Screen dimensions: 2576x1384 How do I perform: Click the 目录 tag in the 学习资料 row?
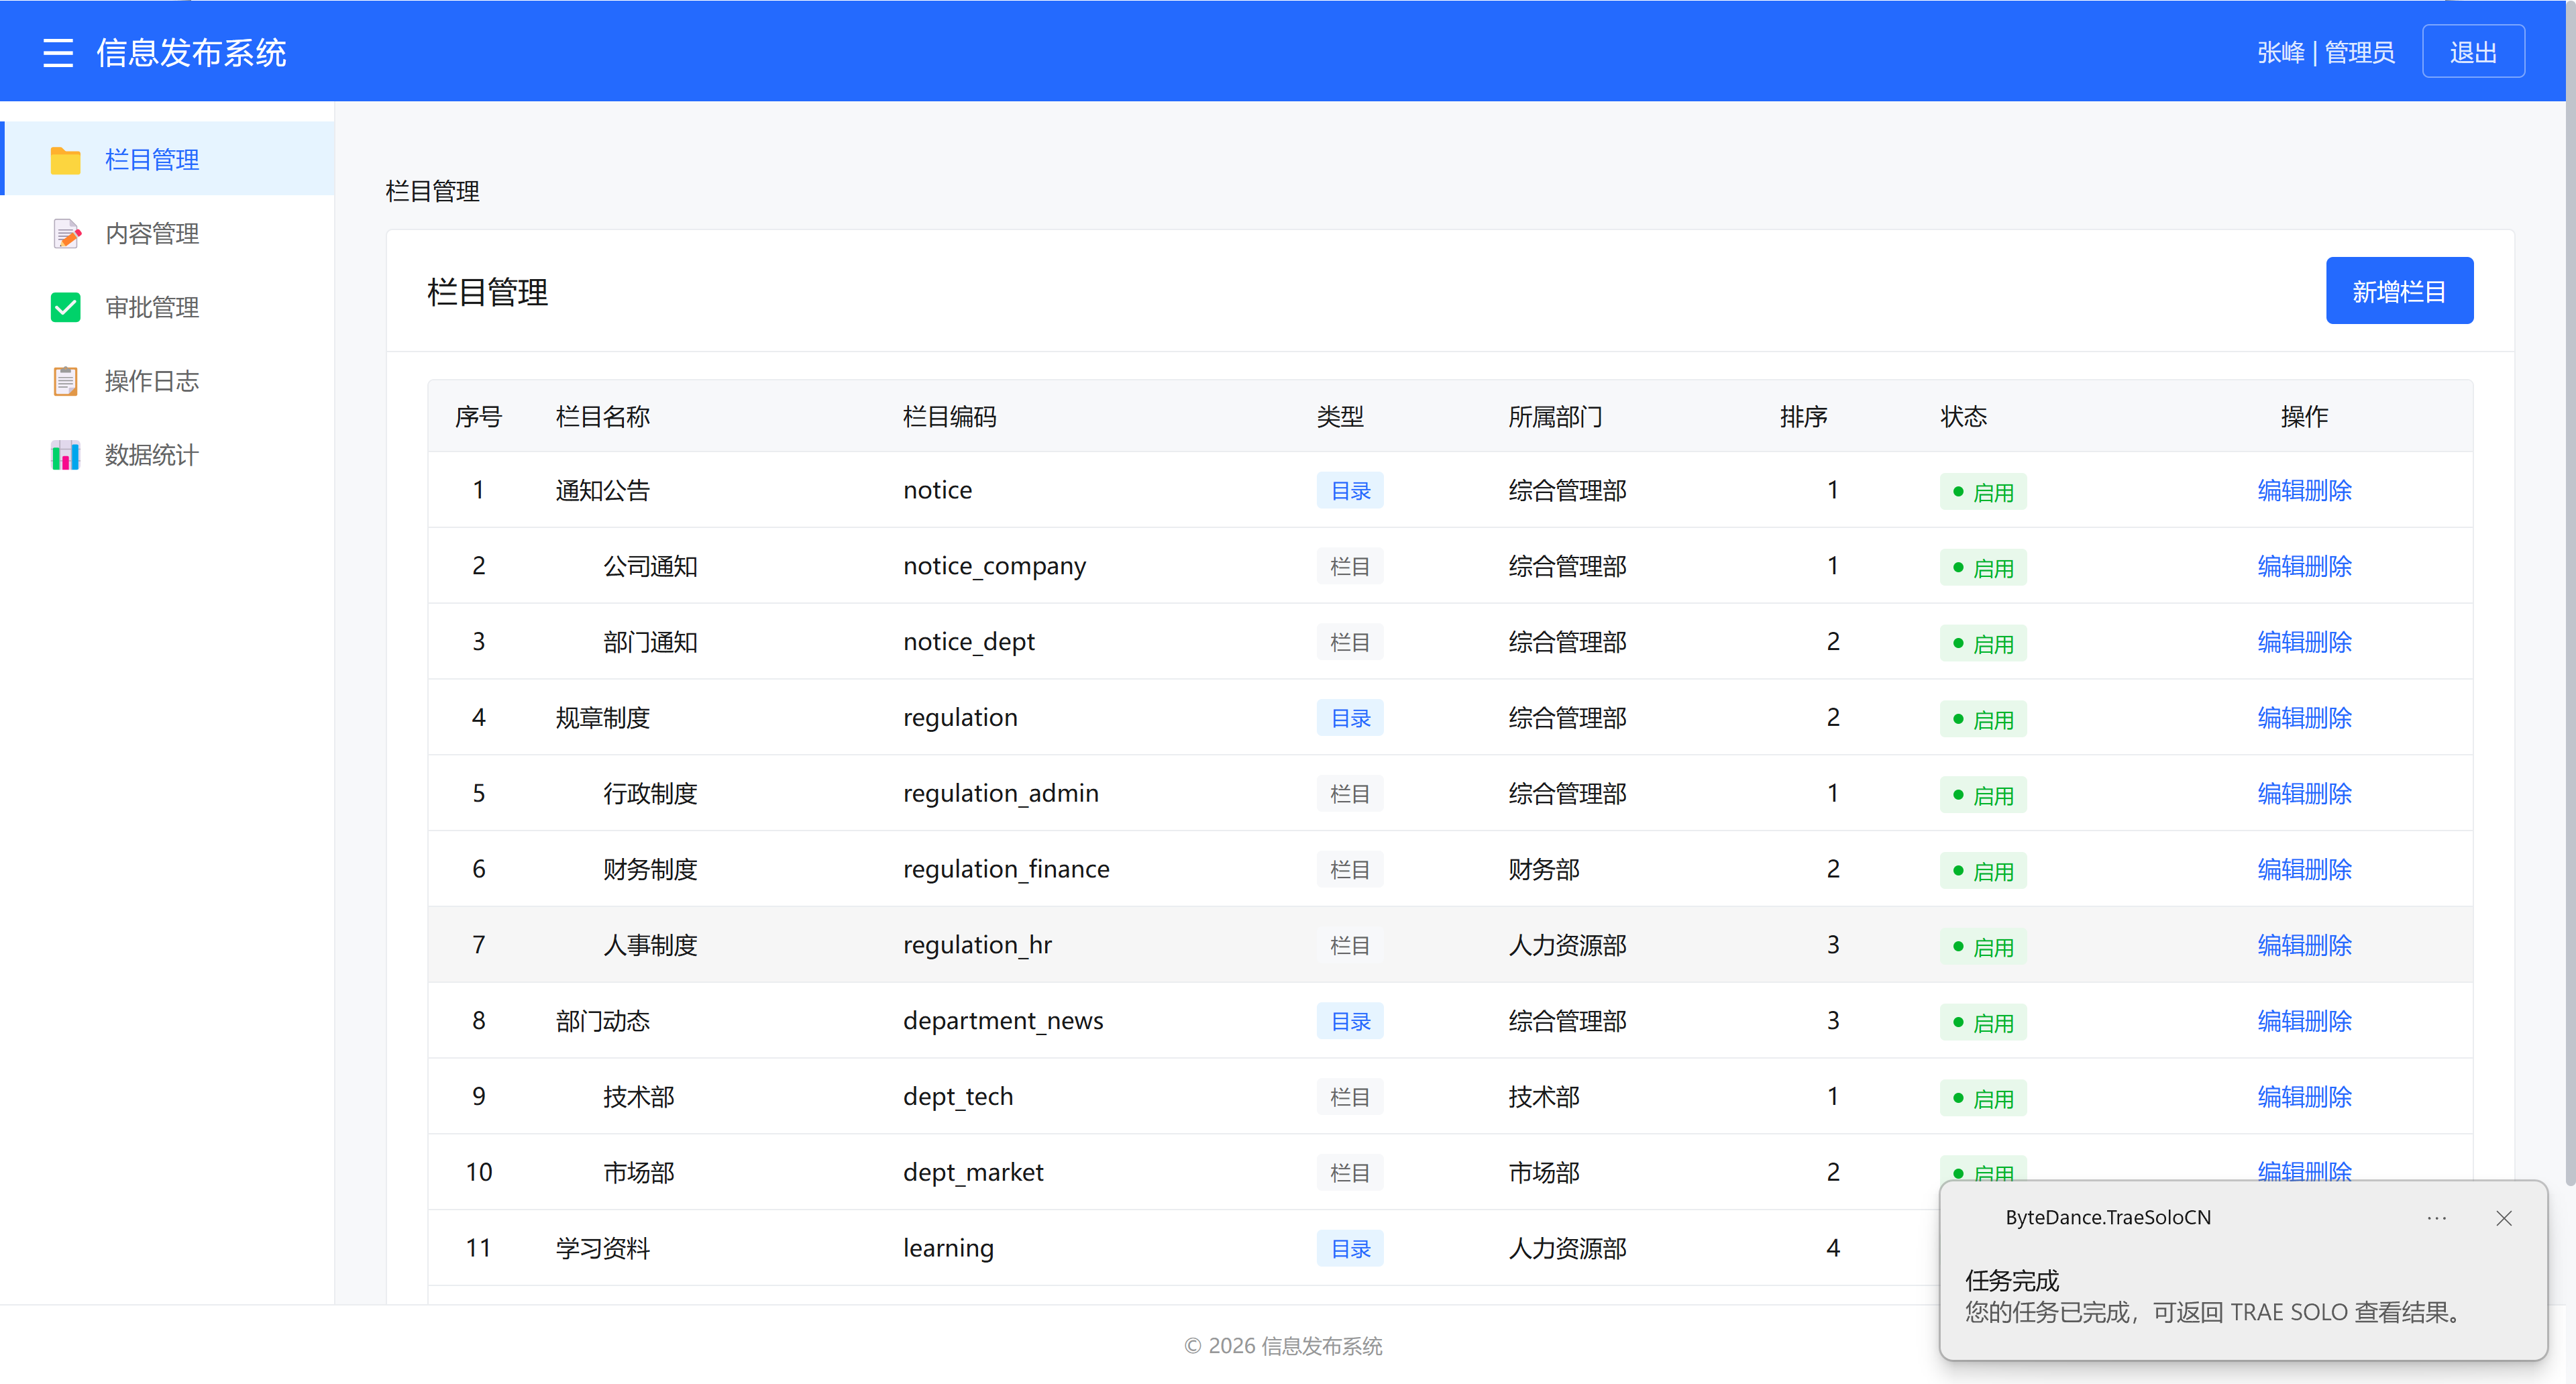pyautogui.click(x=1350, y=1249)
